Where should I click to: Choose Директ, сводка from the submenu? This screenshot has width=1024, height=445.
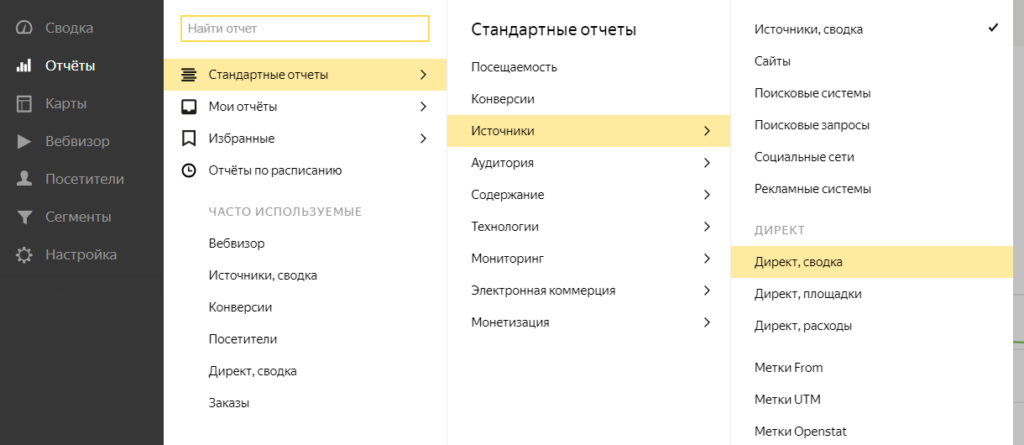point(798,262)
